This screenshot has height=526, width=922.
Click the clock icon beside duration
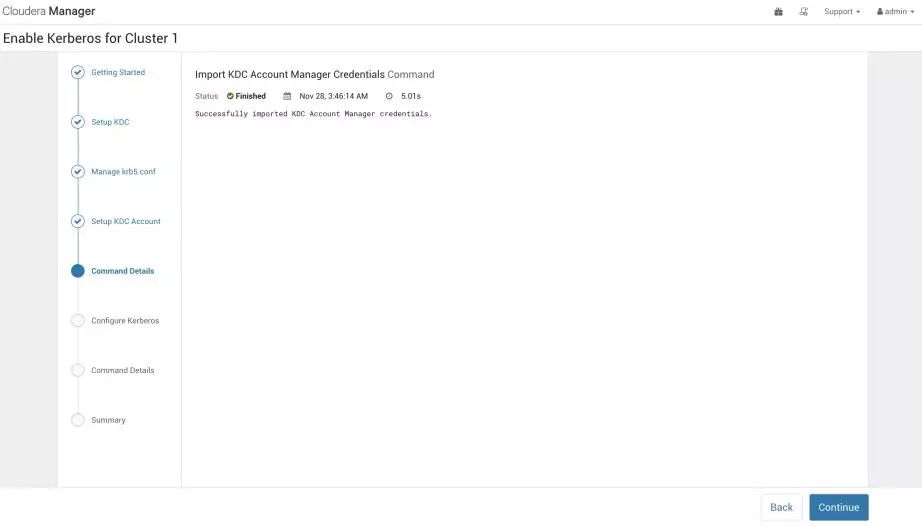(389, 96)
